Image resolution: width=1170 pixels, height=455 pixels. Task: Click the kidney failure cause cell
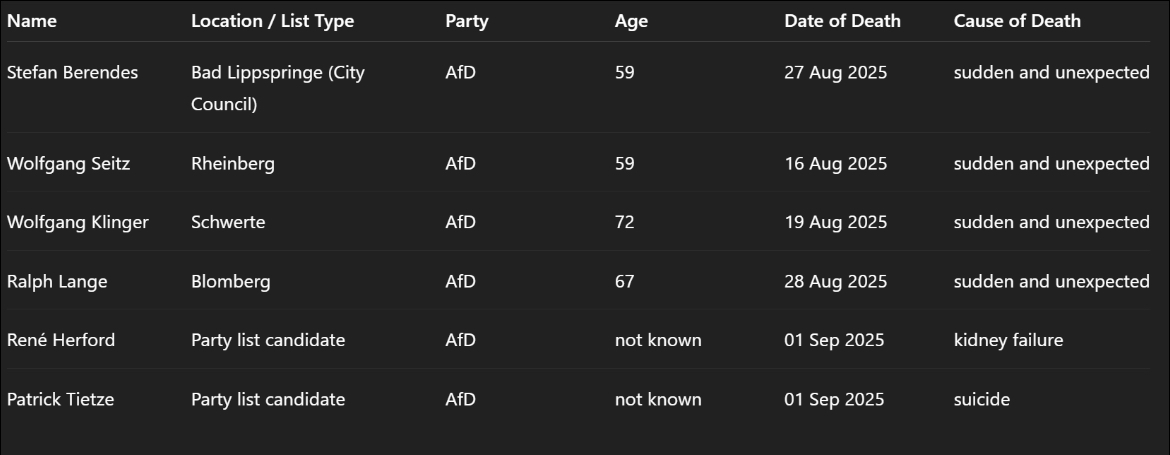(x=1008, y=341)
